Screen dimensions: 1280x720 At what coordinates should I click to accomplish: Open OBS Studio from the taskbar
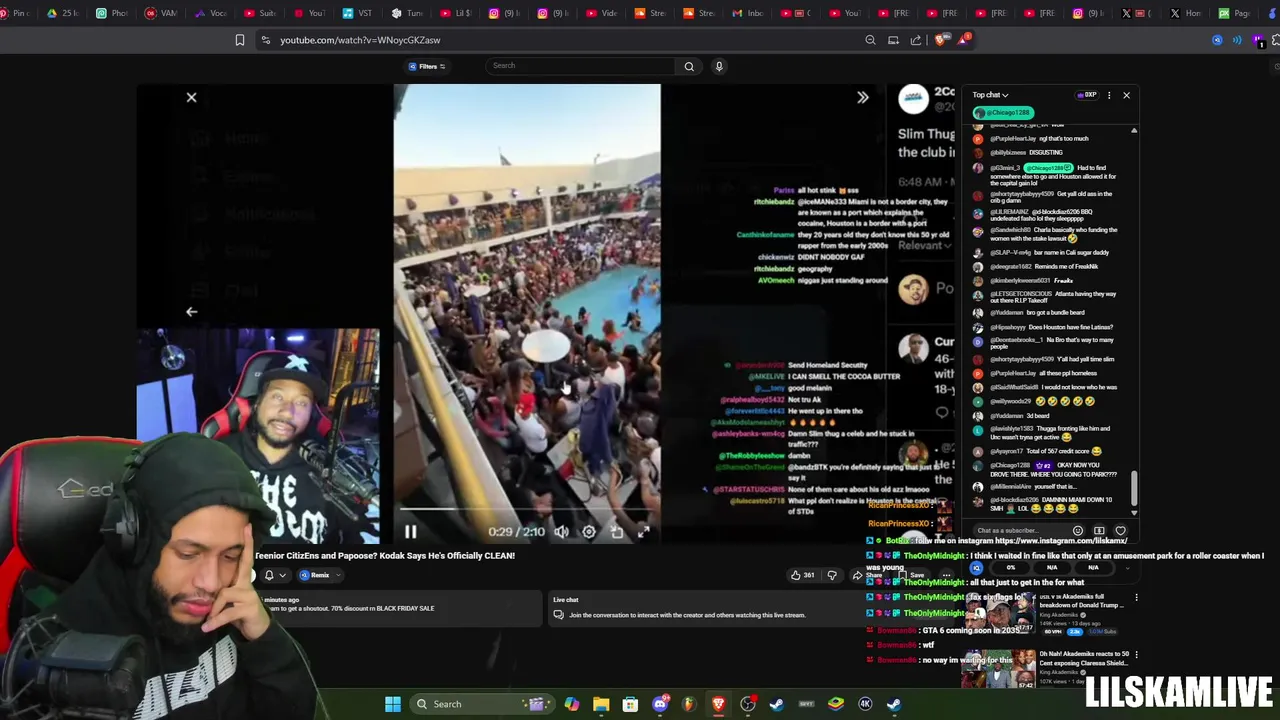pyautogui.click(x=747, y=704)
